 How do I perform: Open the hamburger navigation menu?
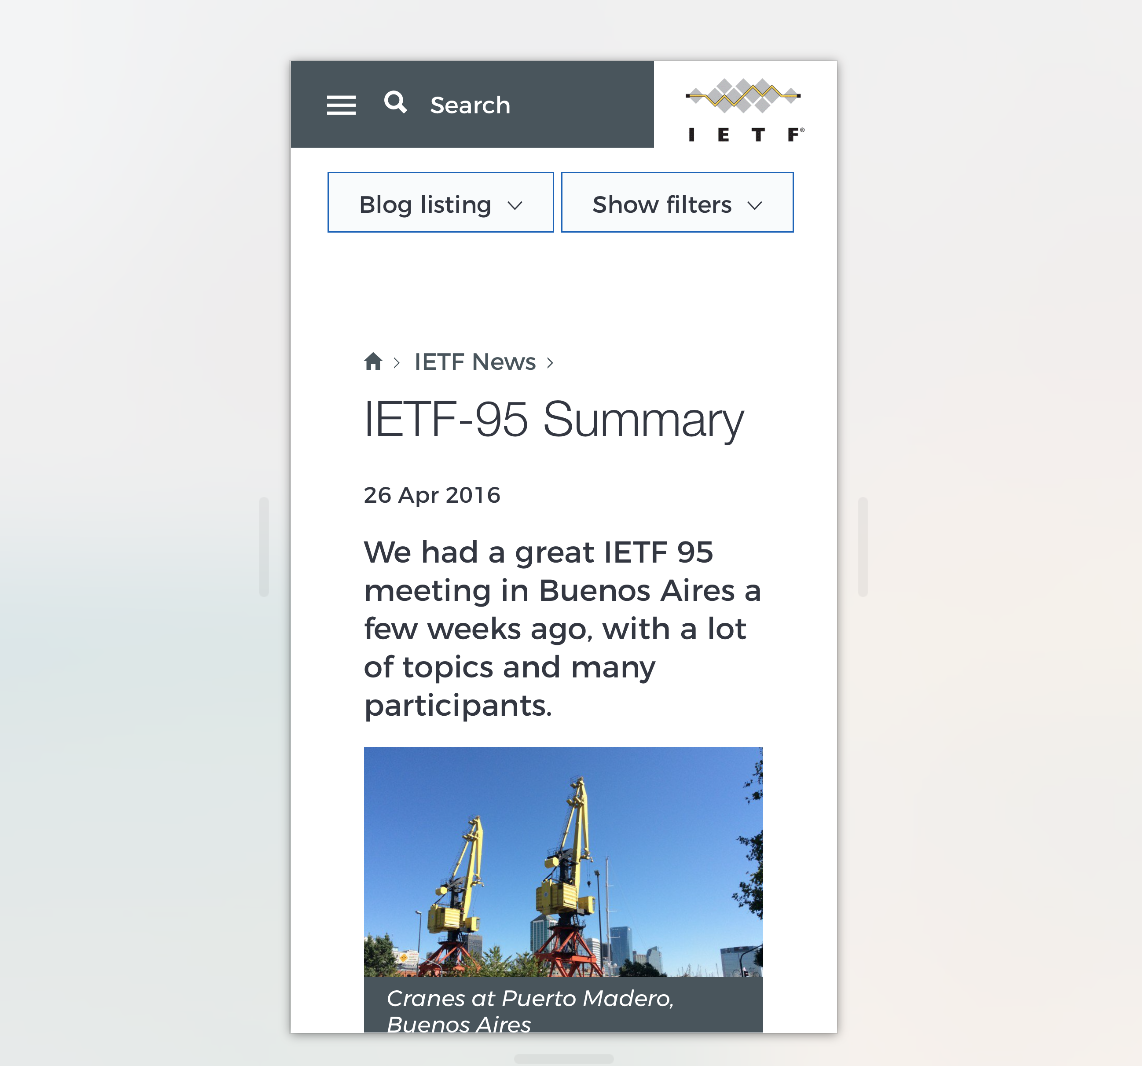[341, 104]
